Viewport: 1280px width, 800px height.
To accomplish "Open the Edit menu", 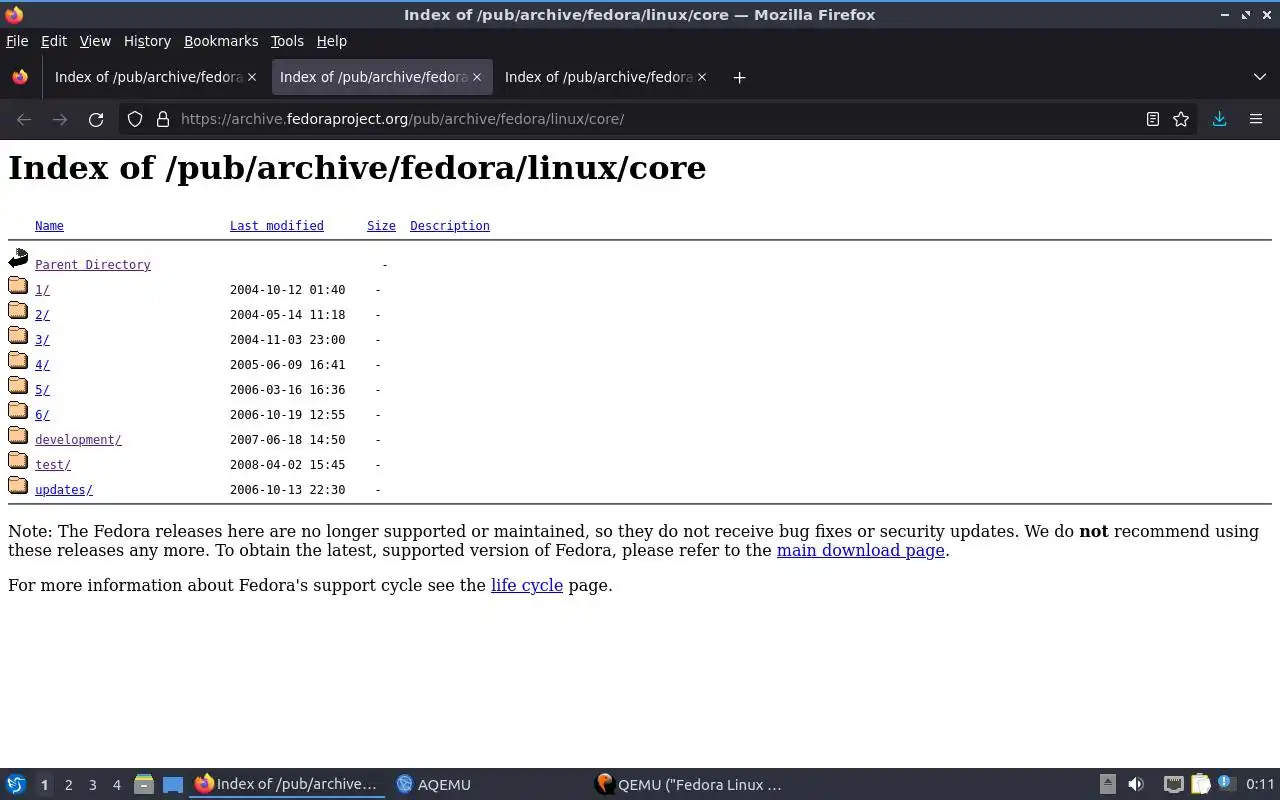I will [x=54, y=41].
